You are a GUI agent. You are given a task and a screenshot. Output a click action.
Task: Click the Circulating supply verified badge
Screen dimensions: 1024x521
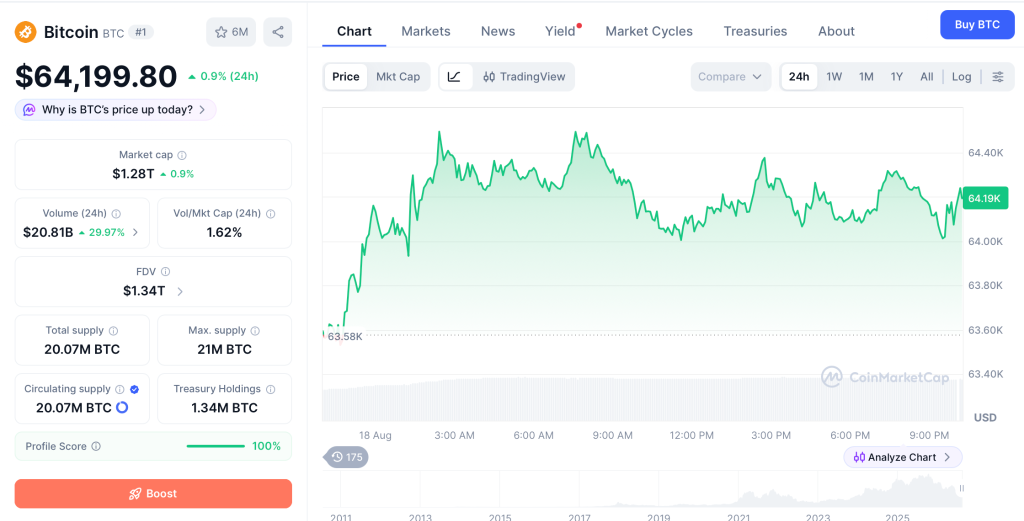click(135, 389)
